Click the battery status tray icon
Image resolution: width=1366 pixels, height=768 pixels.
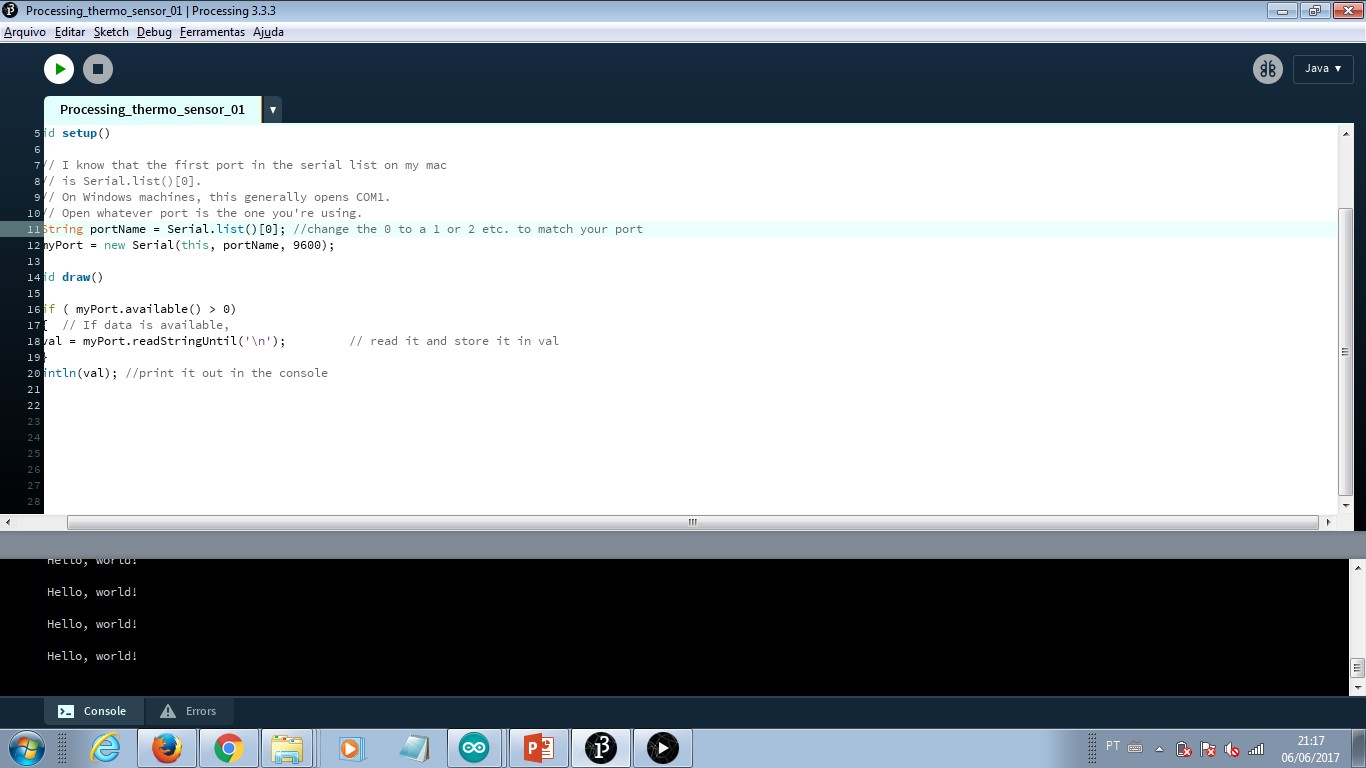click(x=1184, y=749)
